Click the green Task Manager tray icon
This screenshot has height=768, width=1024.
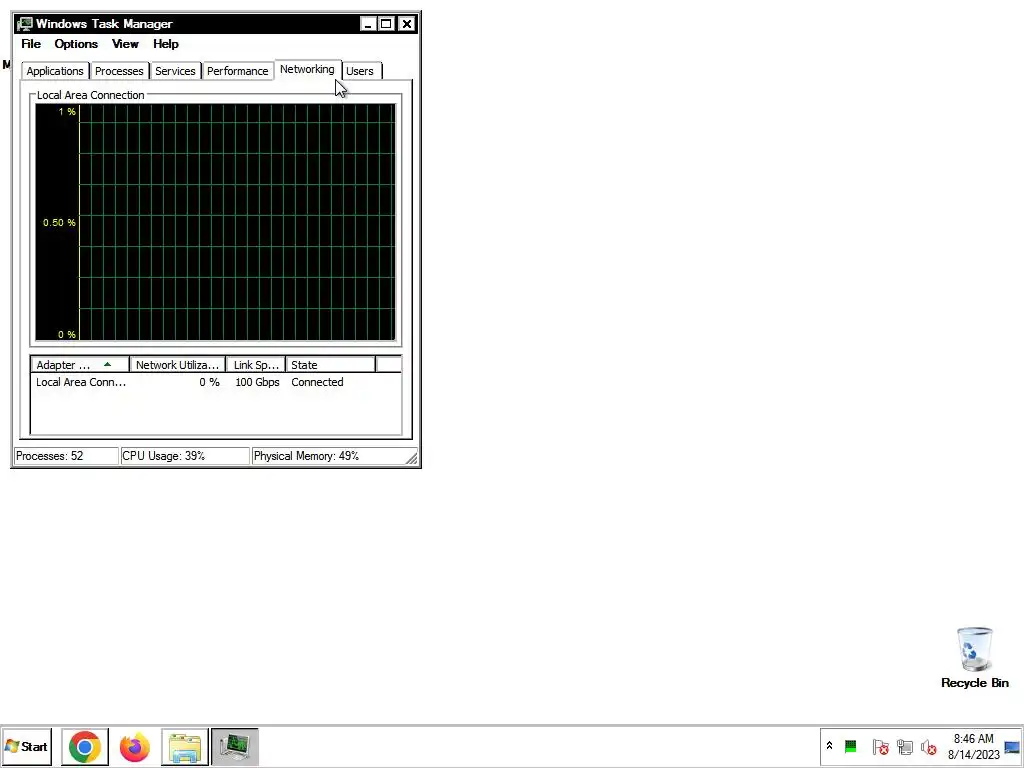click(850, 746)
